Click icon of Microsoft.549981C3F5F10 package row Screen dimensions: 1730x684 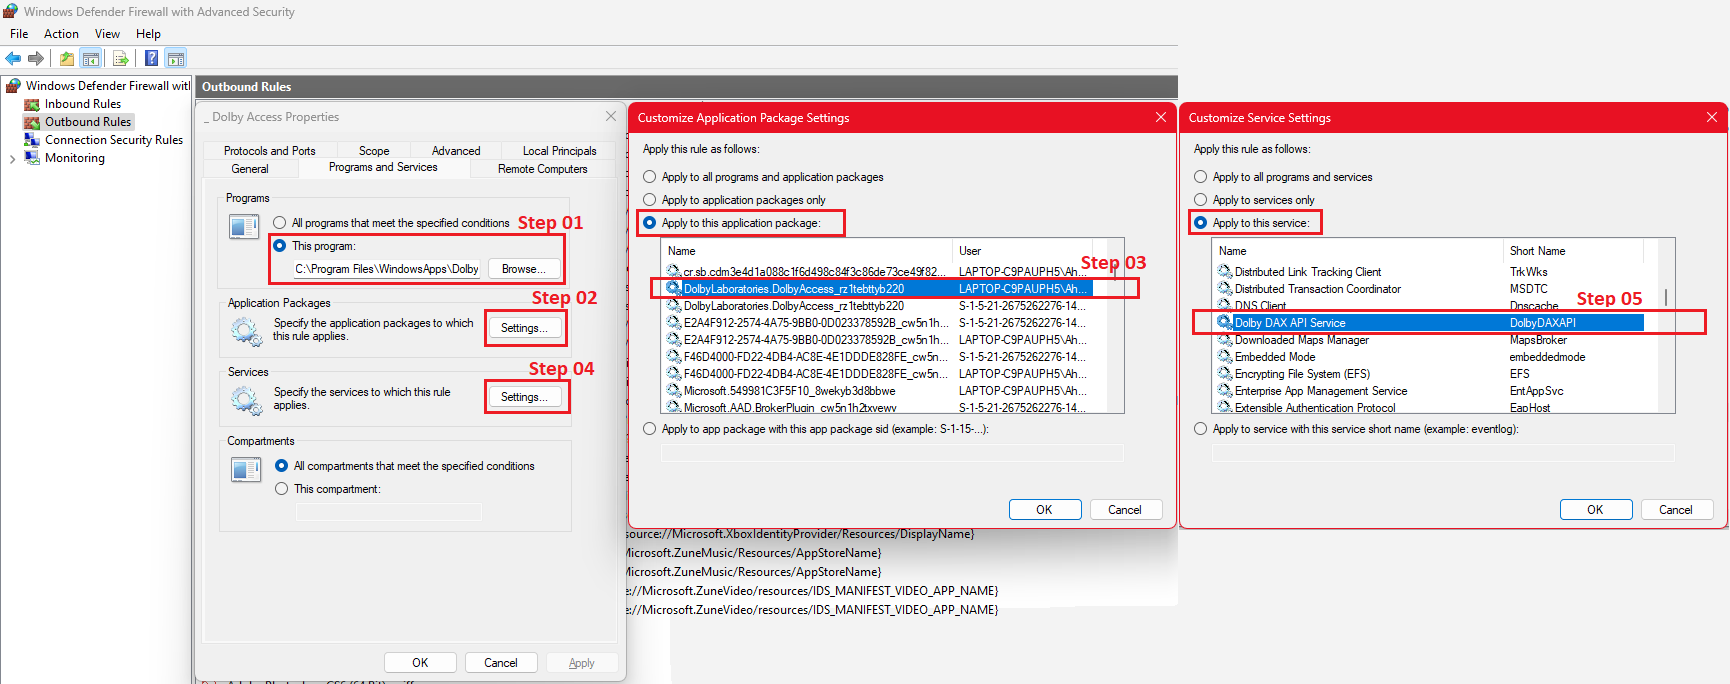coord(674,391)
